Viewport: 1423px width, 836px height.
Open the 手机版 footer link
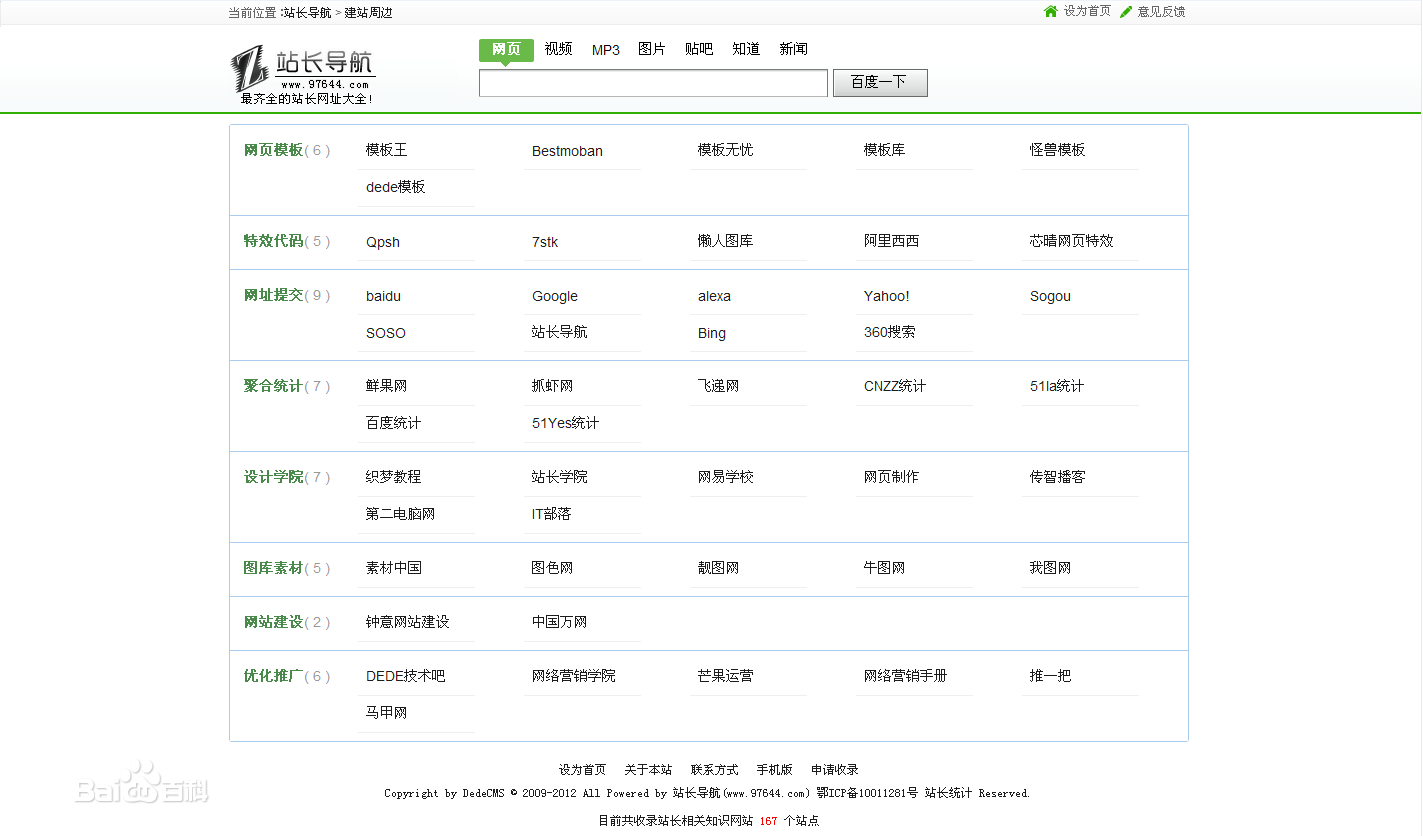pos(775,769)
